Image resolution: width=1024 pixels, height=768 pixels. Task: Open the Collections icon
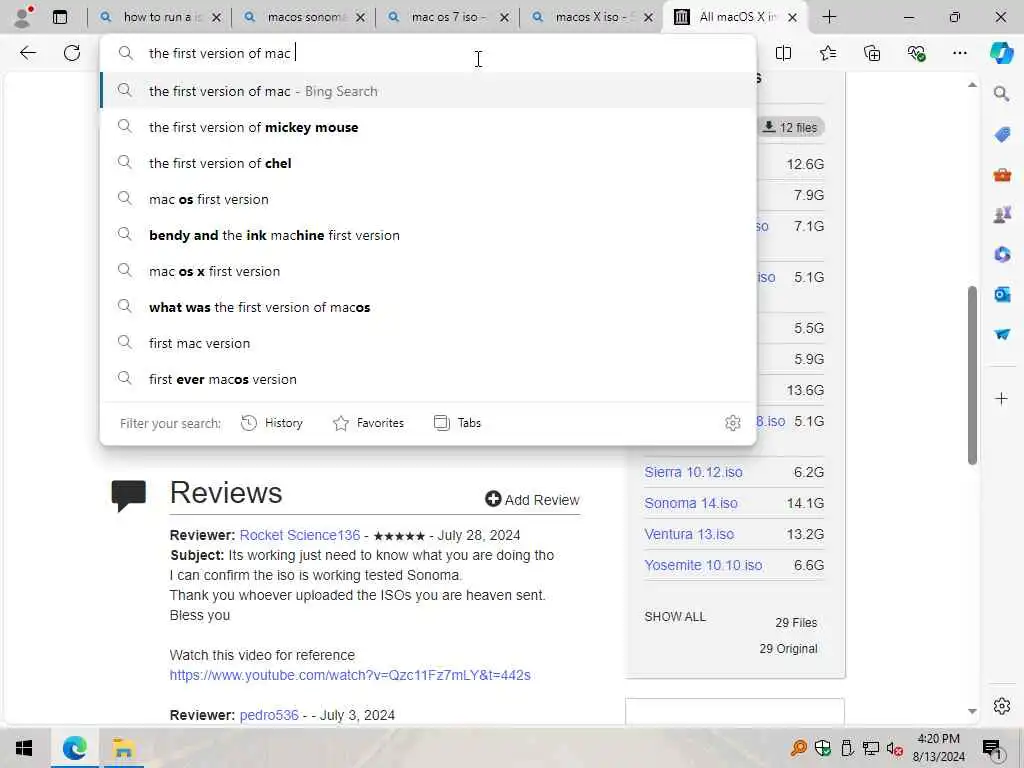[x=872, y=53]
